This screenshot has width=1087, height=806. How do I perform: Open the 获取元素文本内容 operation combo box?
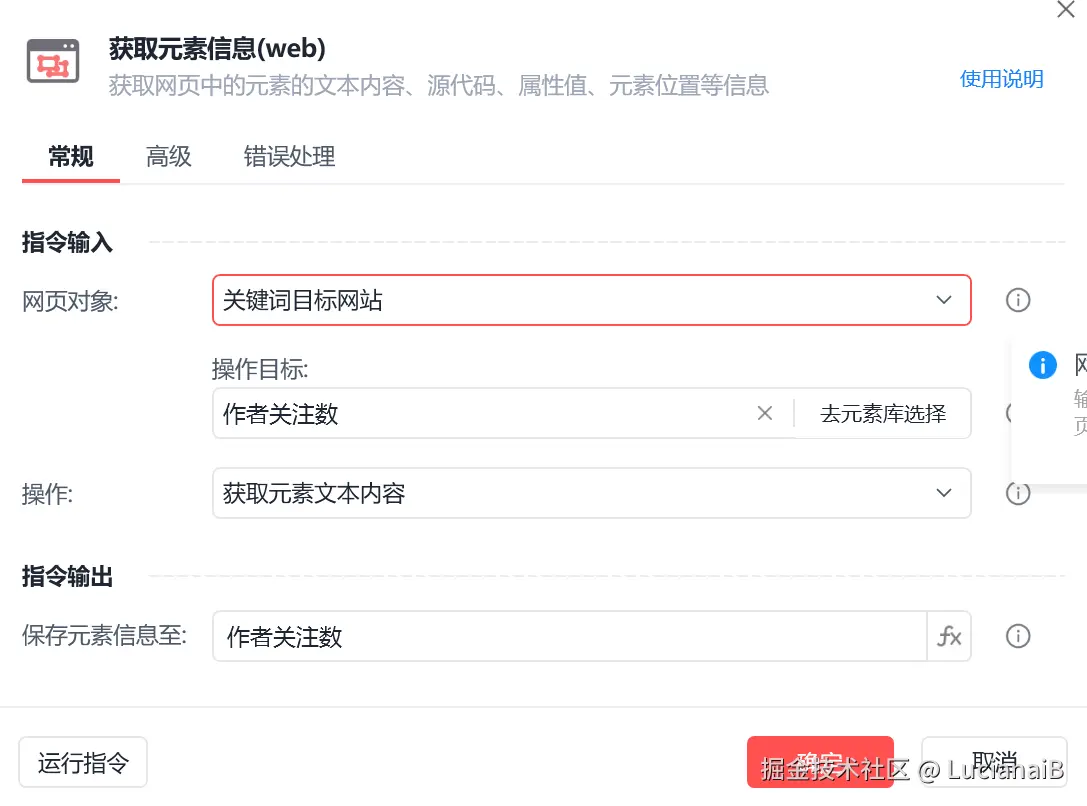coord(570,493)
